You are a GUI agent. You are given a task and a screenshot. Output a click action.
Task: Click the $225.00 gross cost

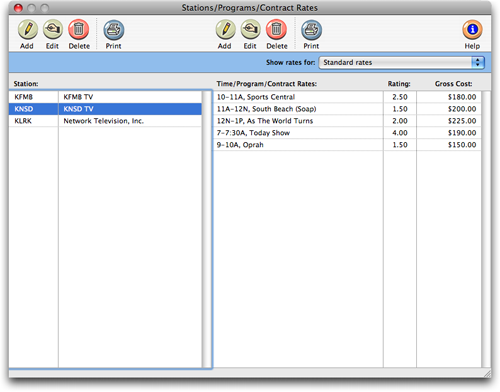(x=462, y=121)
